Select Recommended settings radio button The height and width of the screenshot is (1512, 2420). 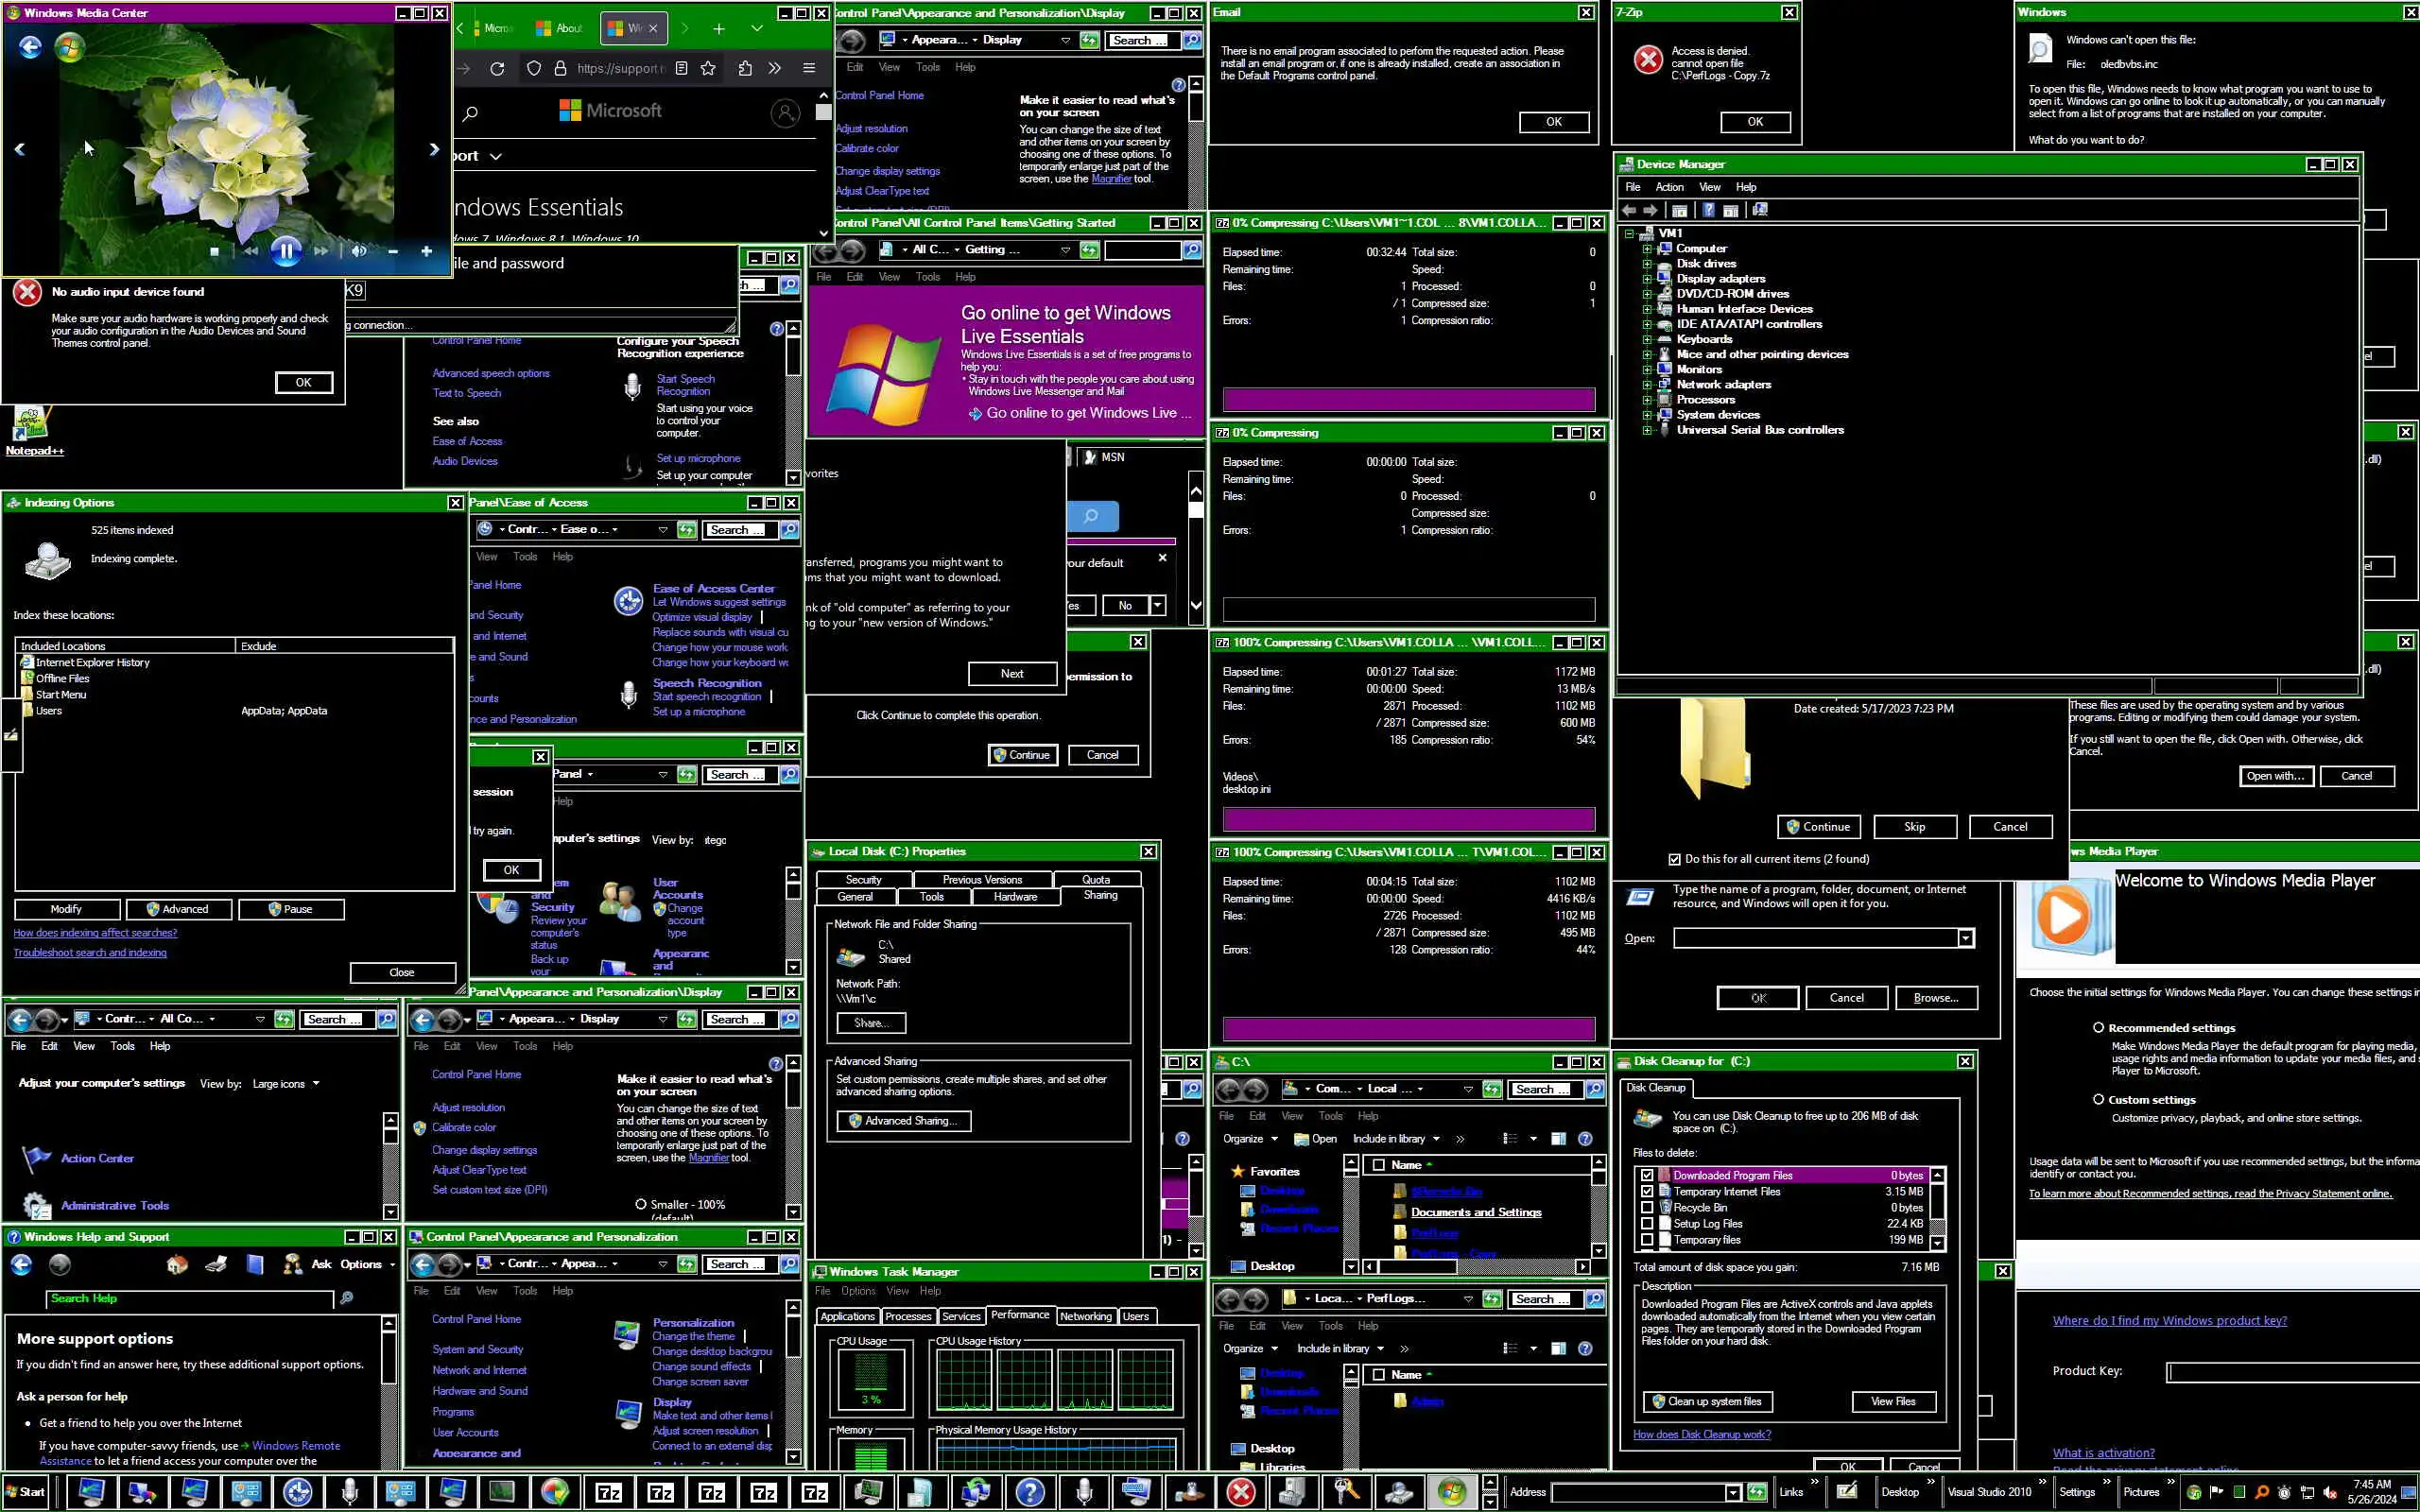[2098, 1027]
